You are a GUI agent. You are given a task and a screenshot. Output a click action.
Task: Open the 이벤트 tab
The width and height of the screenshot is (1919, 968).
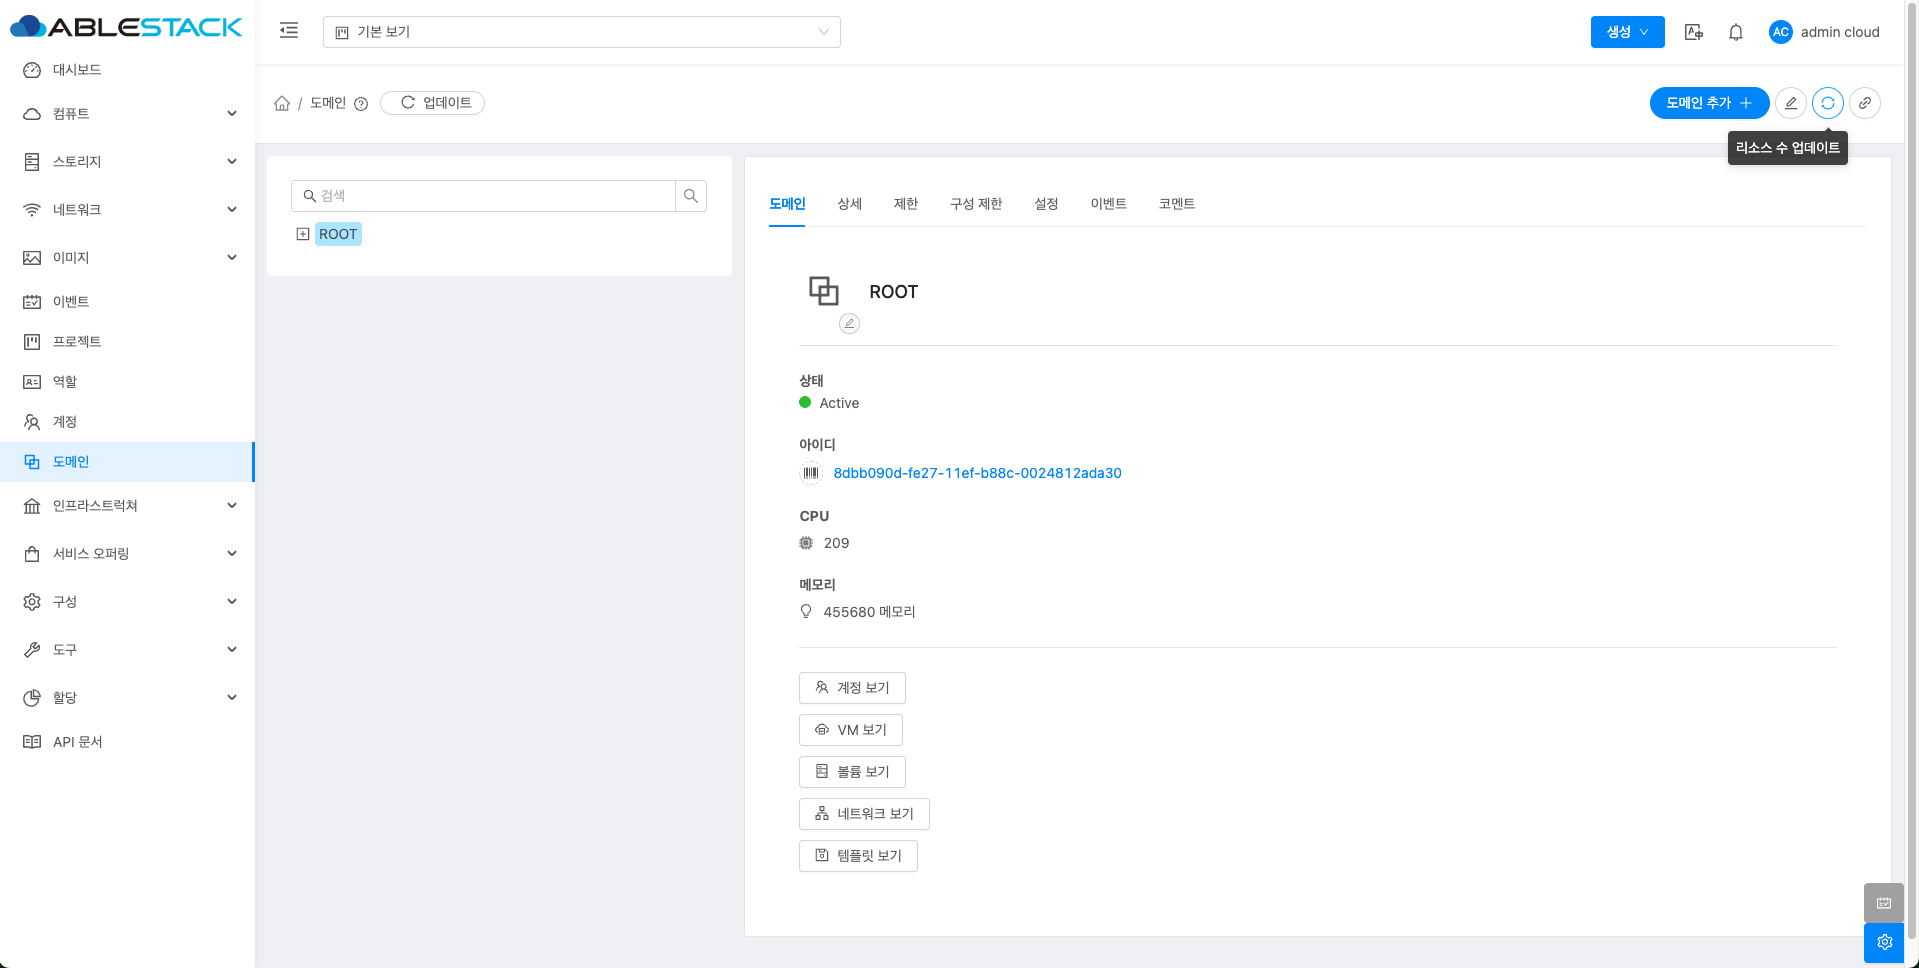(1108, 204)
